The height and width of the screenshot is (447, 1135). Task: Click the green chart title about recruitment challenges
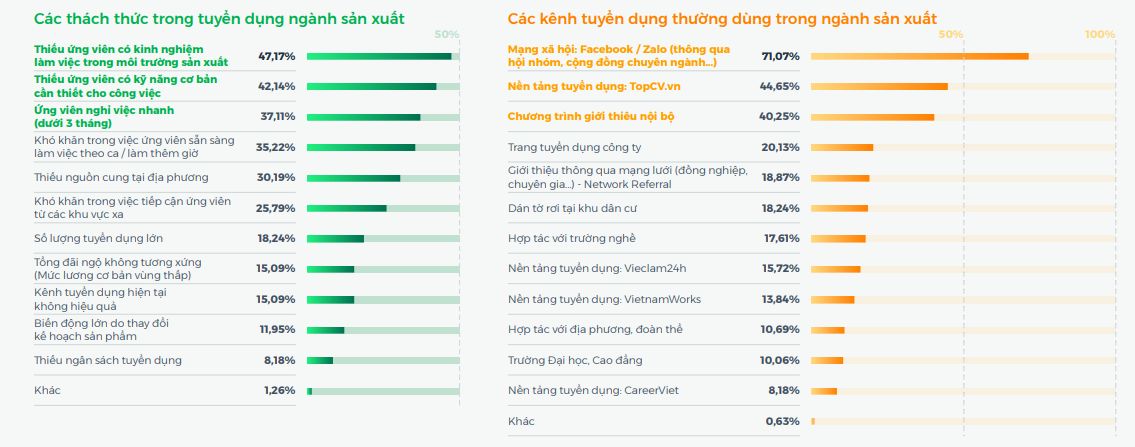(x=220, y=19)
